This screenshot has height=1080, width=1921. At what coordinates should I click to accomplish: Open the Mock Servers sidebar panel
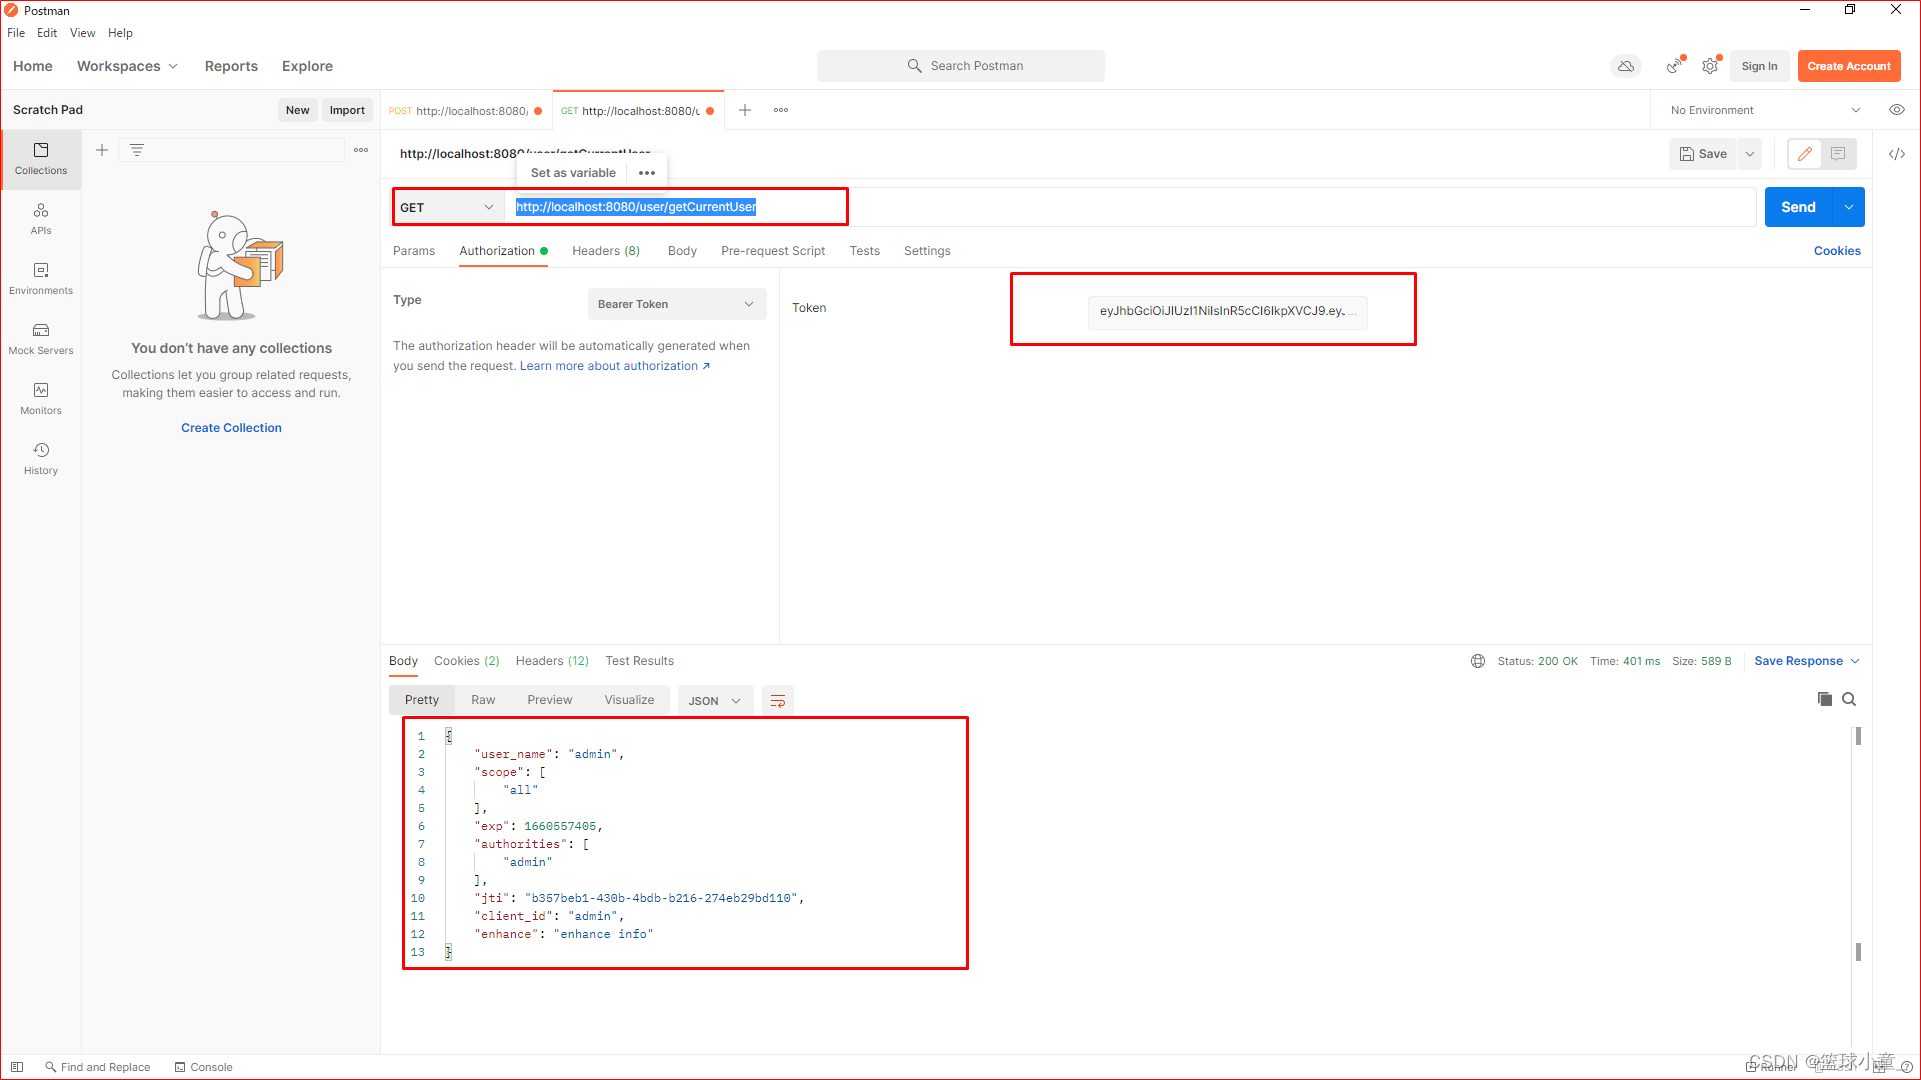click(x=41, y=339)
